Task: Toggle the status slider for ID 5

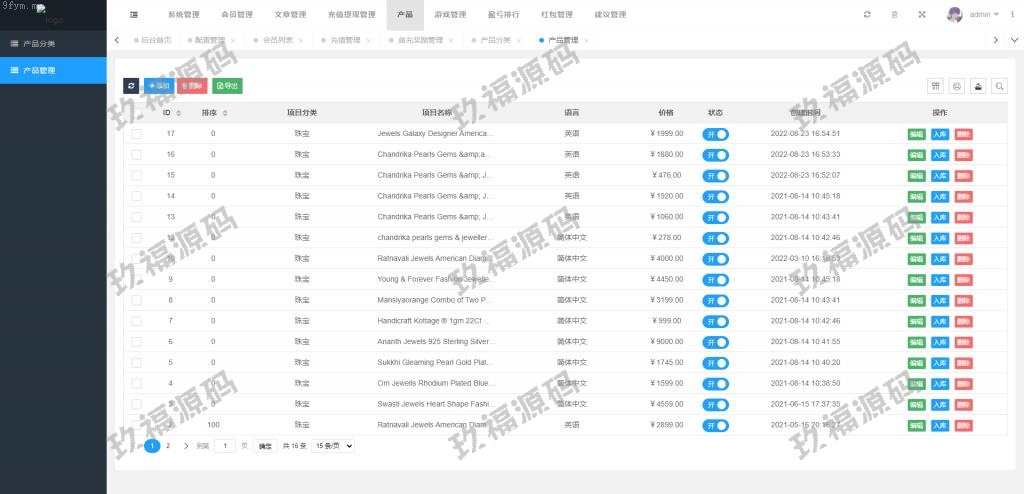Action: tap(715, 362)
